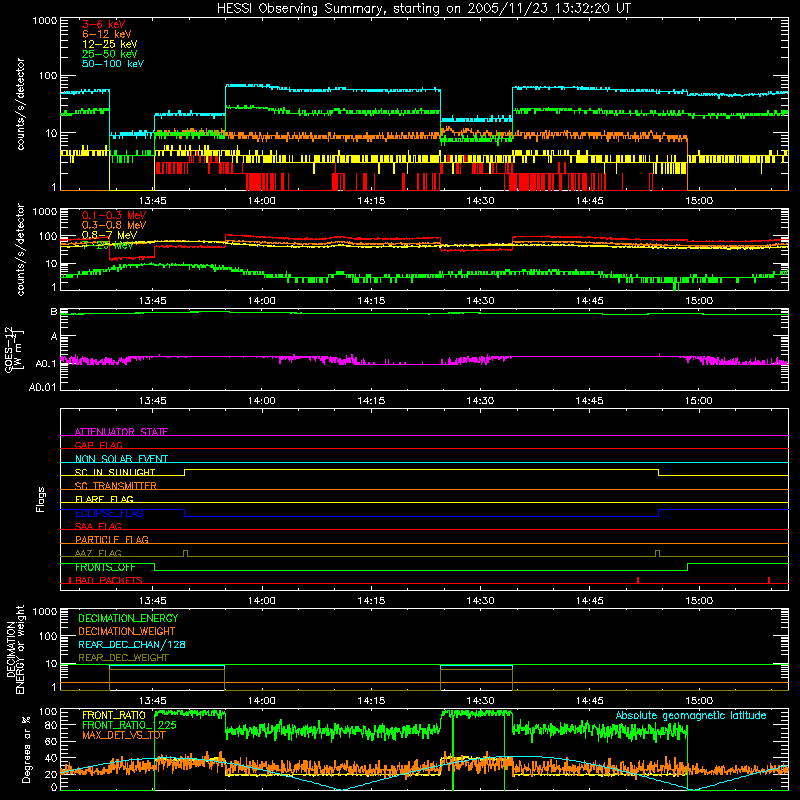Click the NON_SOLAR_EVENT flag label
800x800 pixels.
(121, 459)
